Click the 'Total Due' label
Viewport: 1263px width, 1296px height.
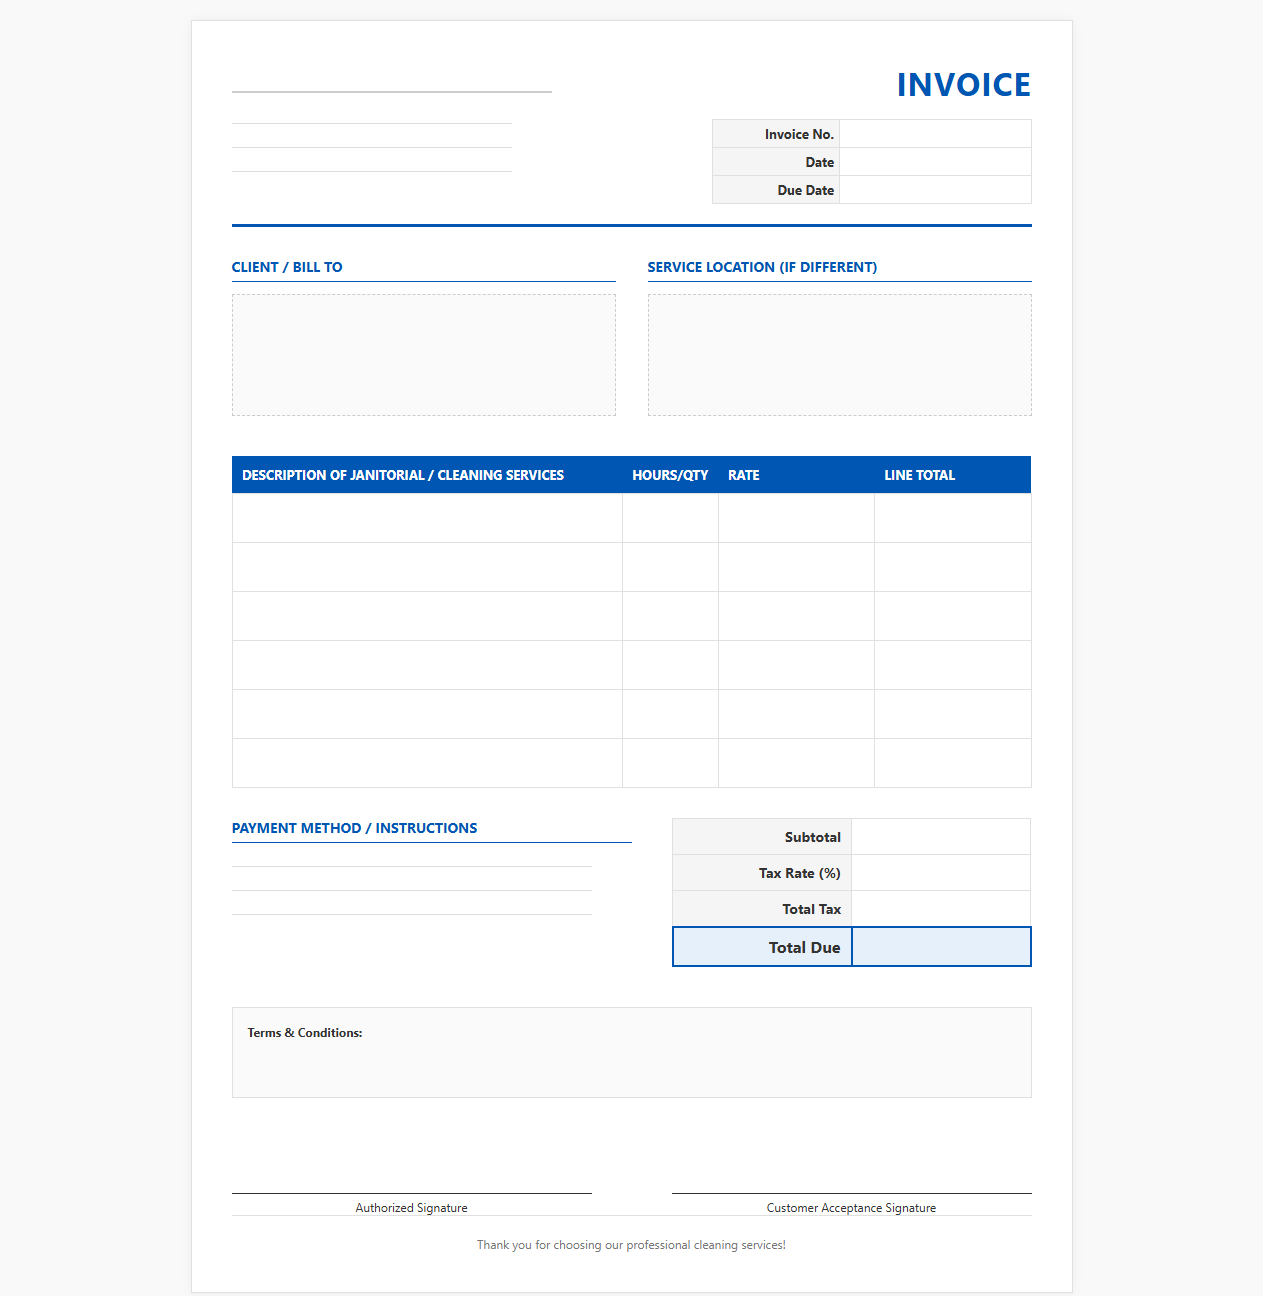click(805, 948)
